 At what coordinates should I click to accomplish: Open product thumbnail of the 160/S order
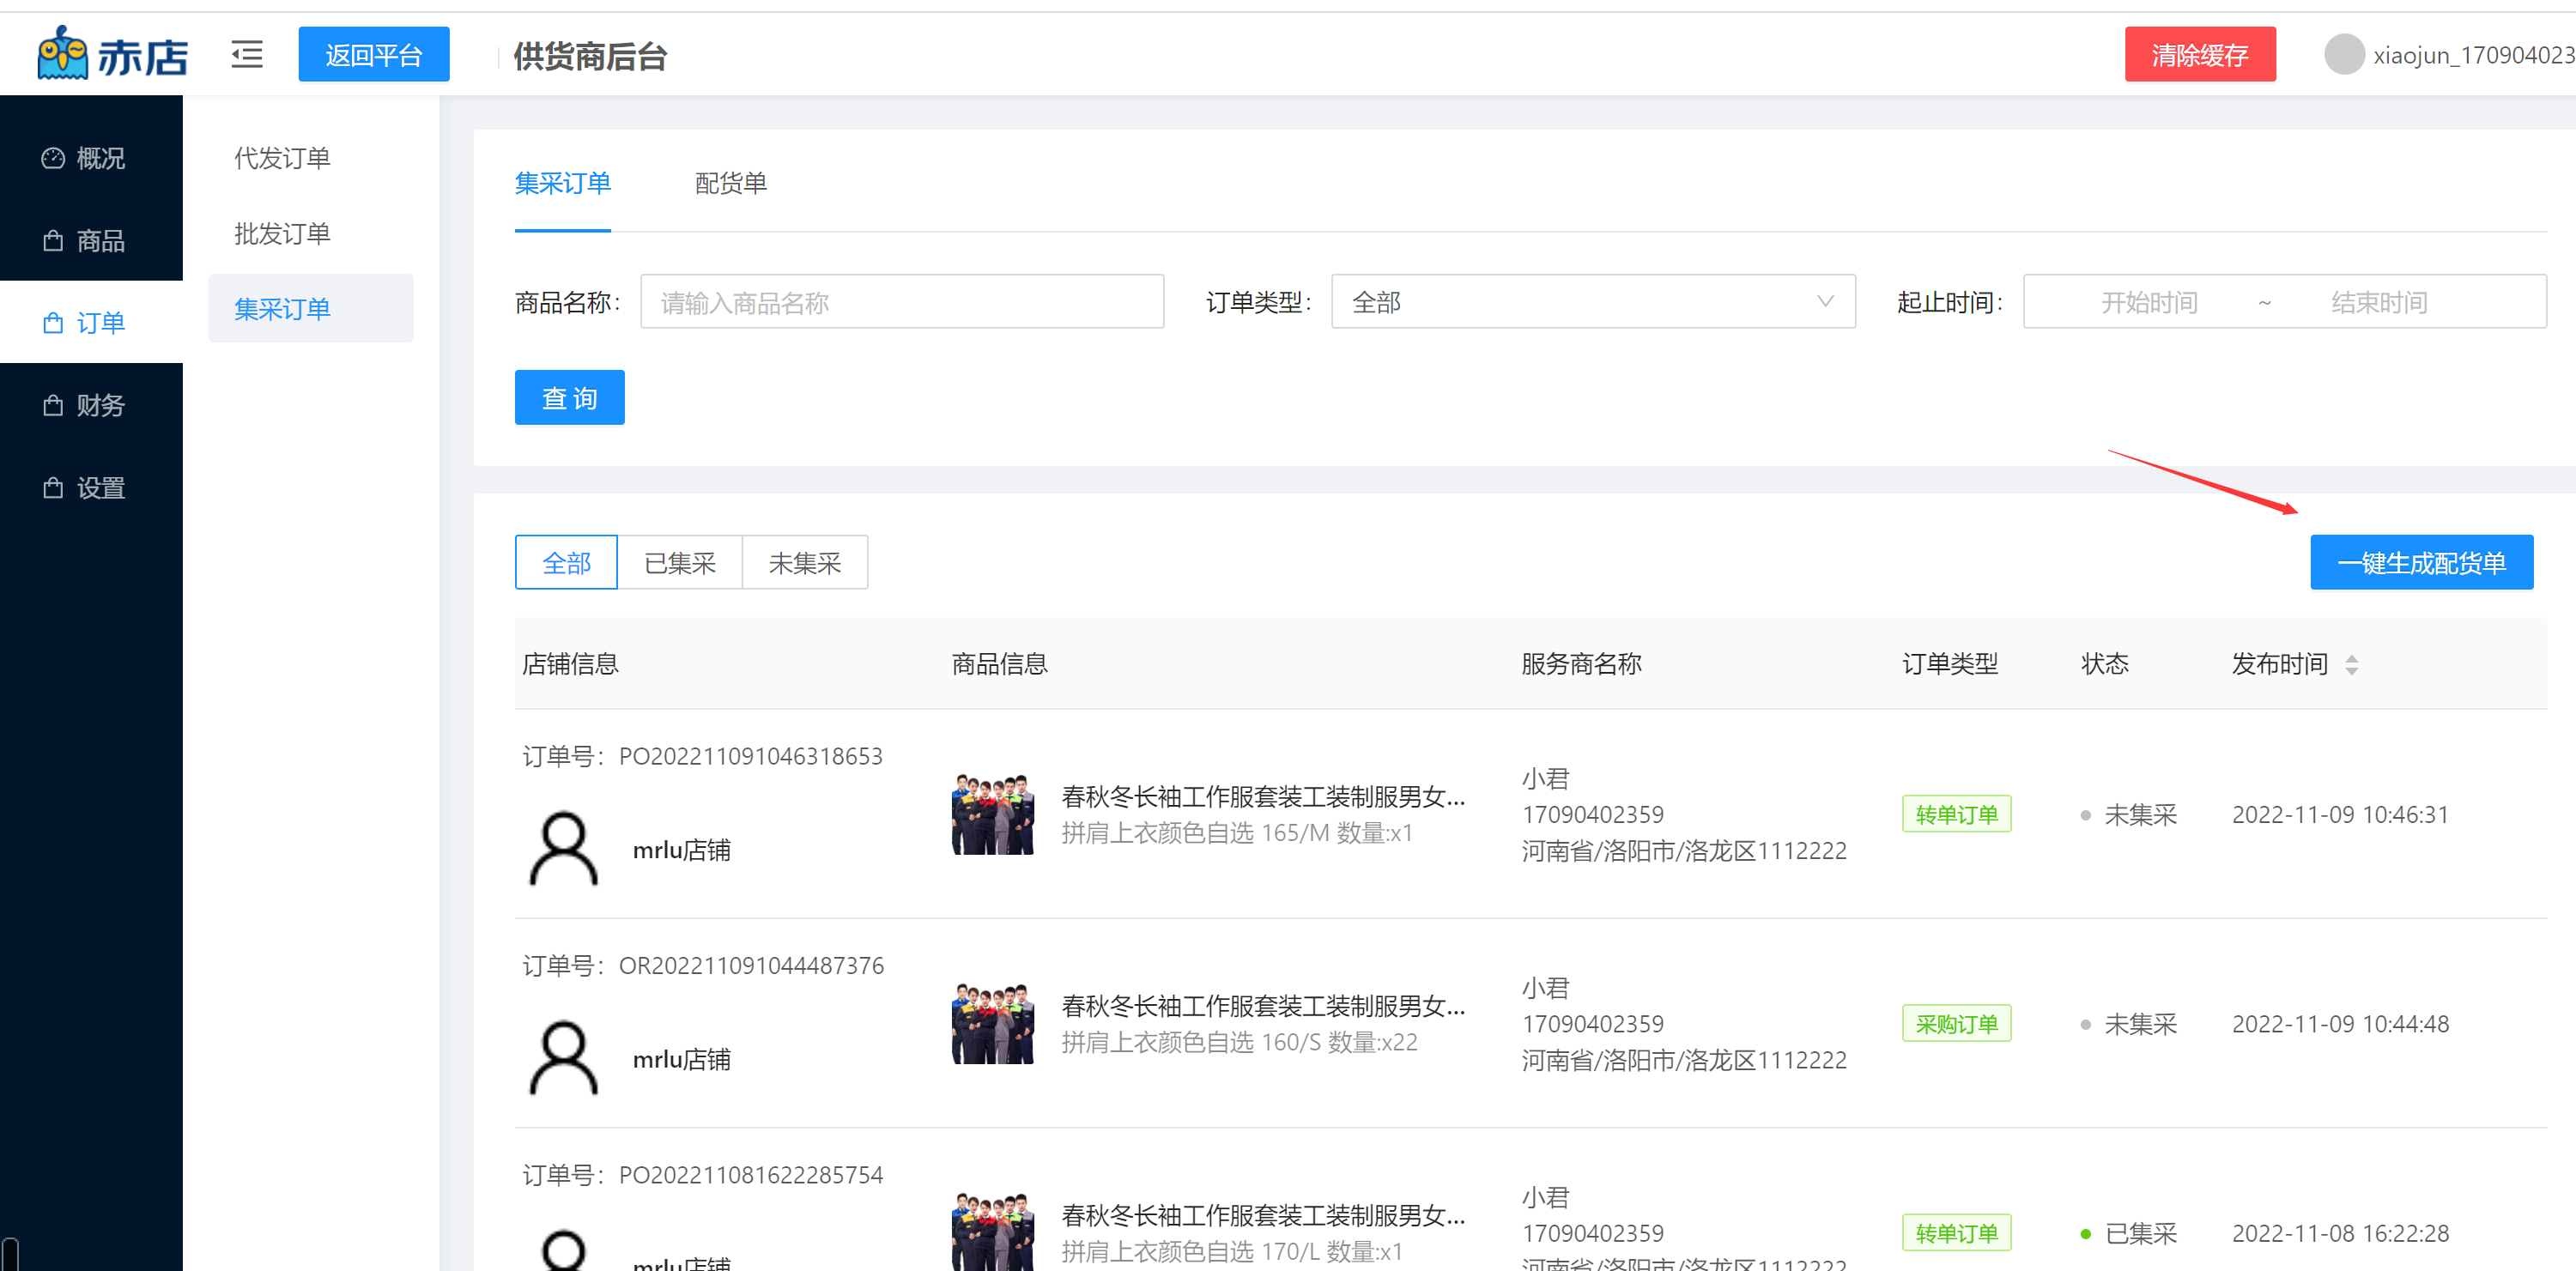992,1023
